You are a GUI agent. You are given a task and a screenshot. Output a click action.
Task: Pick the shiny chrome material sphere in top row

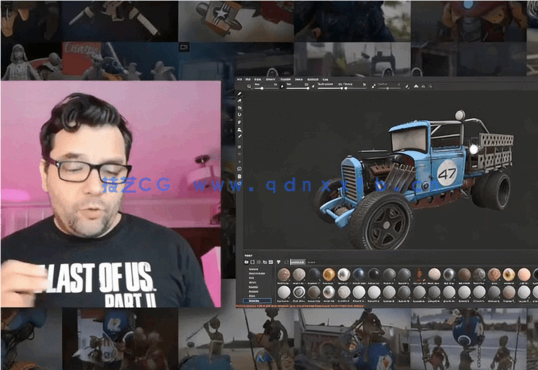[343, 275]
